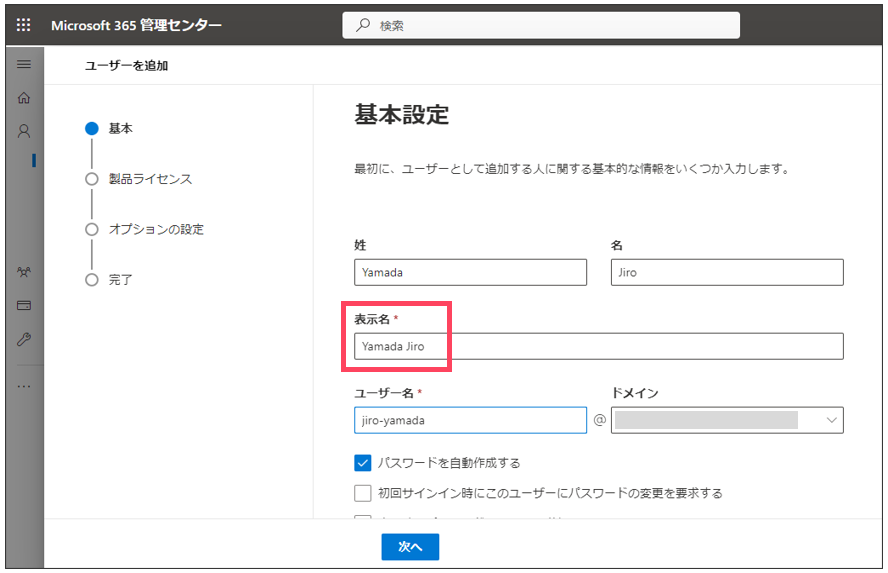Go to Home via the house icon
Screen dimensions: 888x573
click(24, 98)
